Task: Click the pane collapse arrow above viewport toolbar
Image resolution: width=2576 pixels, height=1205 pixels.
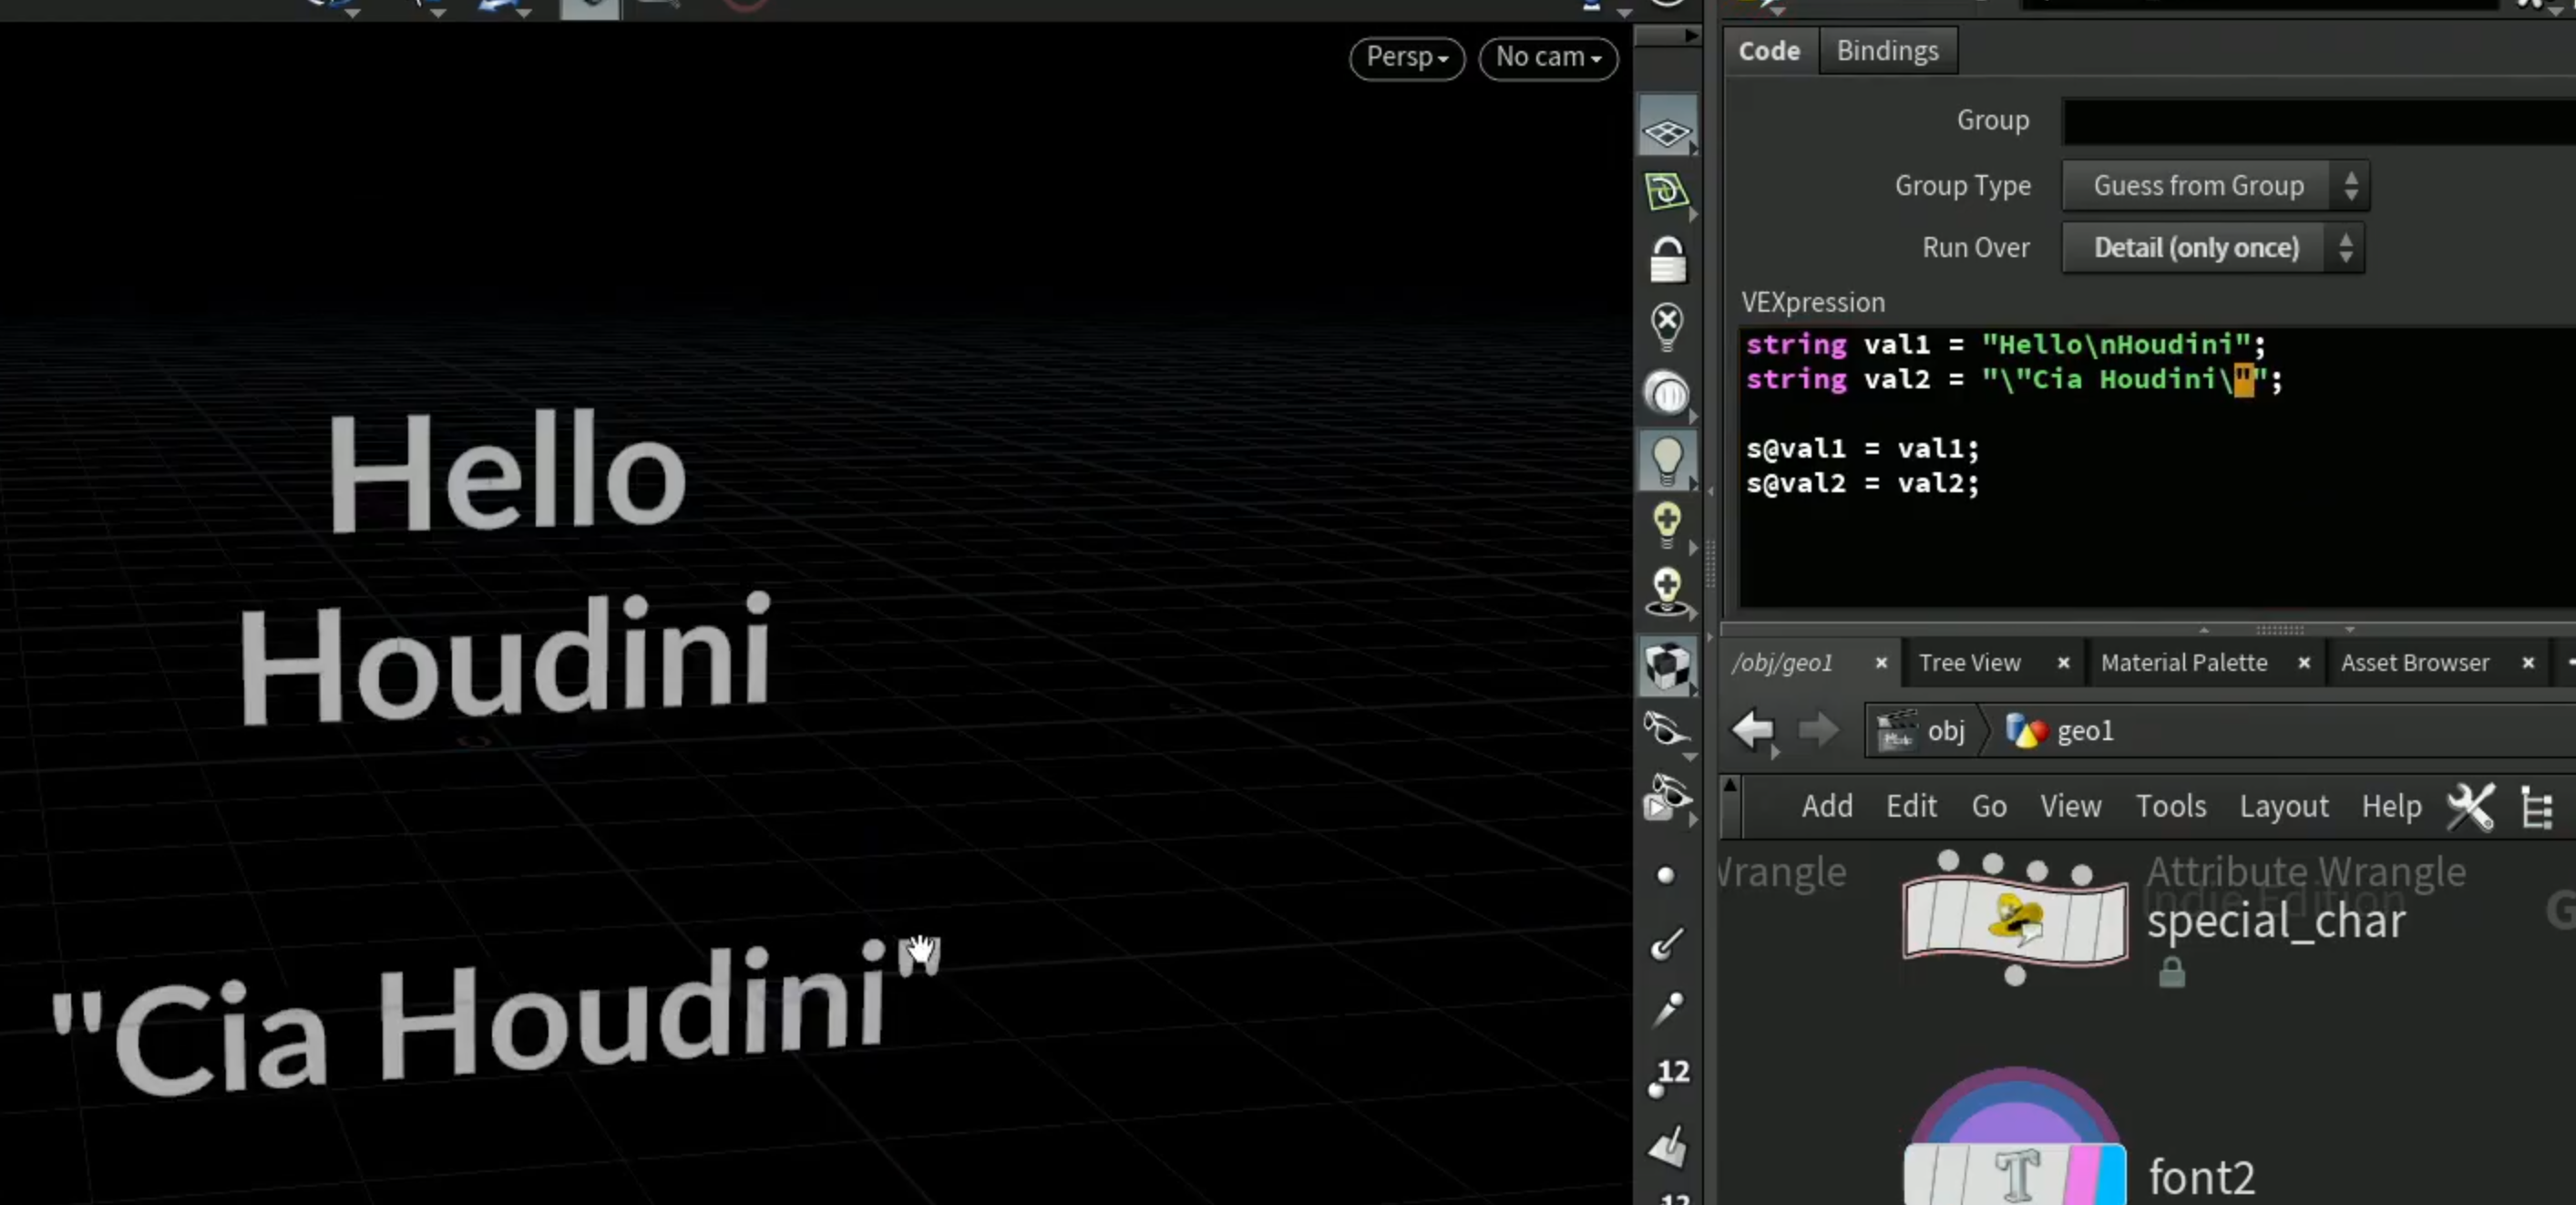Action: 1690,35
